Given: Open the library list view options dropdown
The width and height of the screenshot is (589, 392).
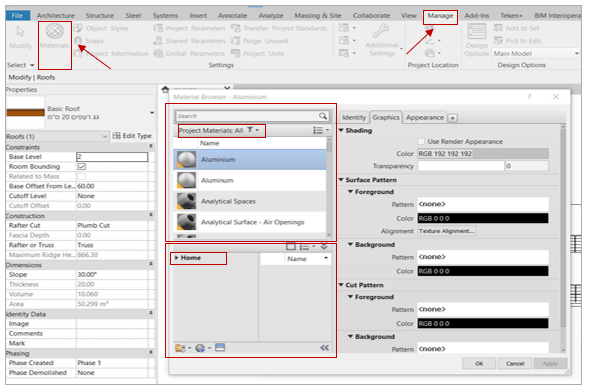Looking at the screenshot, I should [x=307, y=246].
